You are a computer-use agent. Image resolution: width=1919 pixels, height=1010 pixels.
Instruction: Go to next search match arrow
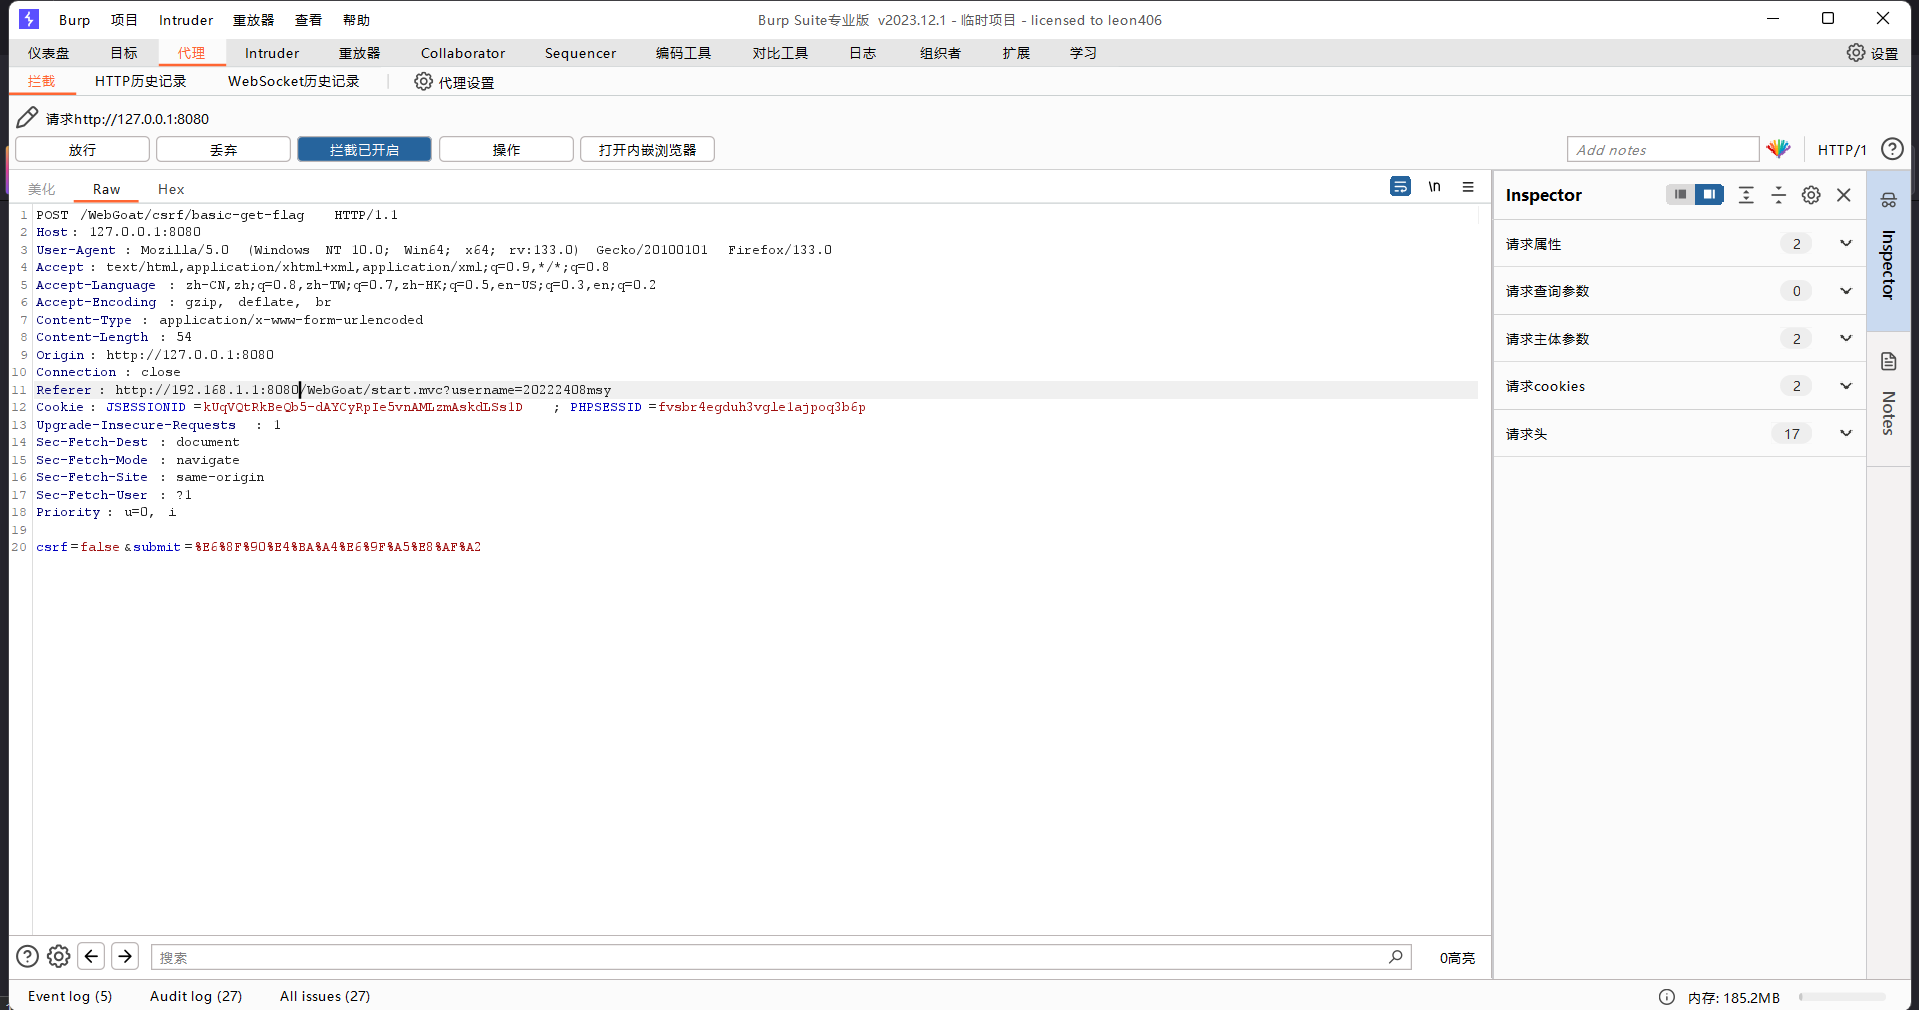pos(125,957)
